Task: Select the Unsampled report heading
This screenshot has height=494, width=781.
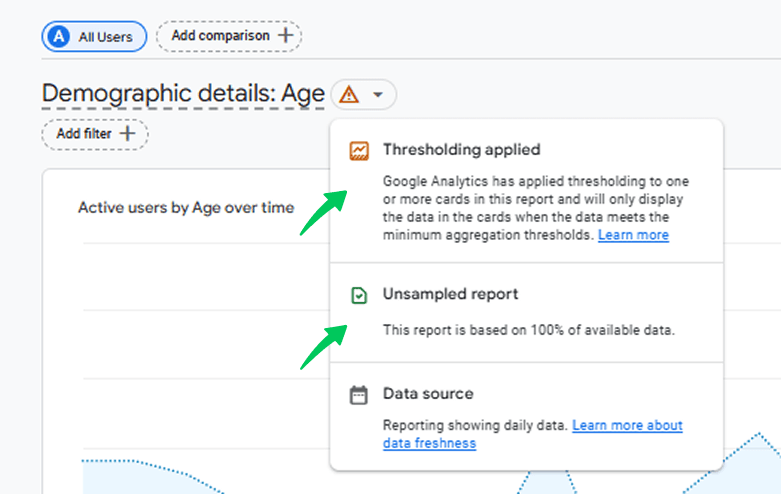Action: [x=450, y=295]
